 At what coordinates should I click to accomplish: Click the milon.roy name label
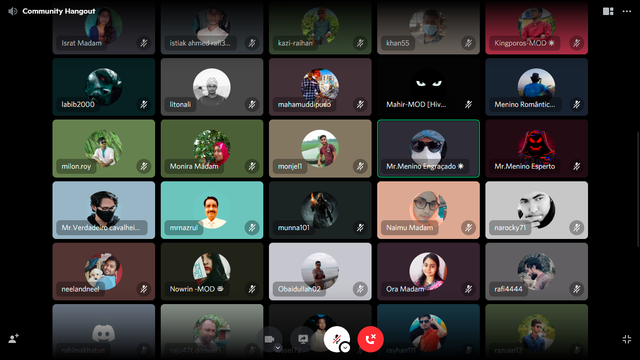(x=76, y=166)
